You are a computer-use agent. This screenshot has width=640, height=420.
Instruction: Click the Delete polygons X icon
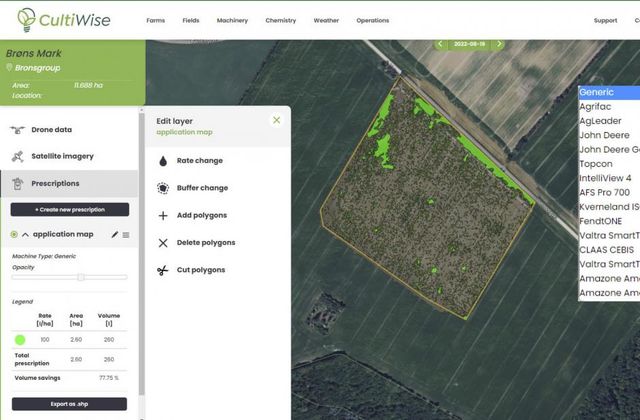(x=164, y=243)
